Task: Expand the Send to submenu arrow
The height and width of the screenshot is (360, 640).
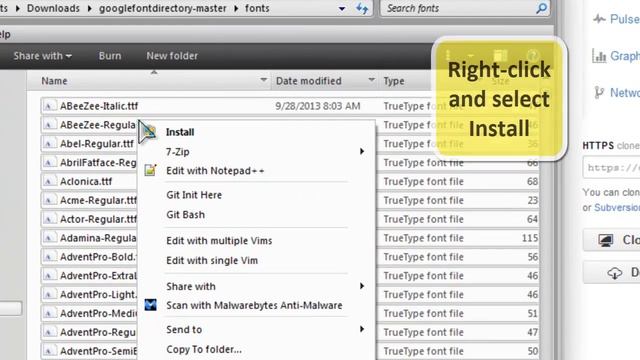Action: pyautogui.click(x=362, y=329)
